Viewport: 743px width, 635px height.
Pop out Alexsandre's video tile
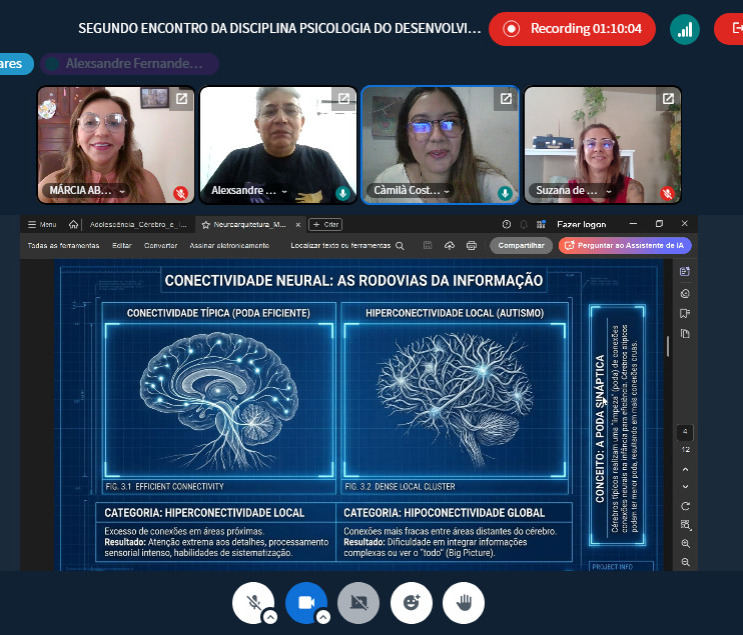343,99
